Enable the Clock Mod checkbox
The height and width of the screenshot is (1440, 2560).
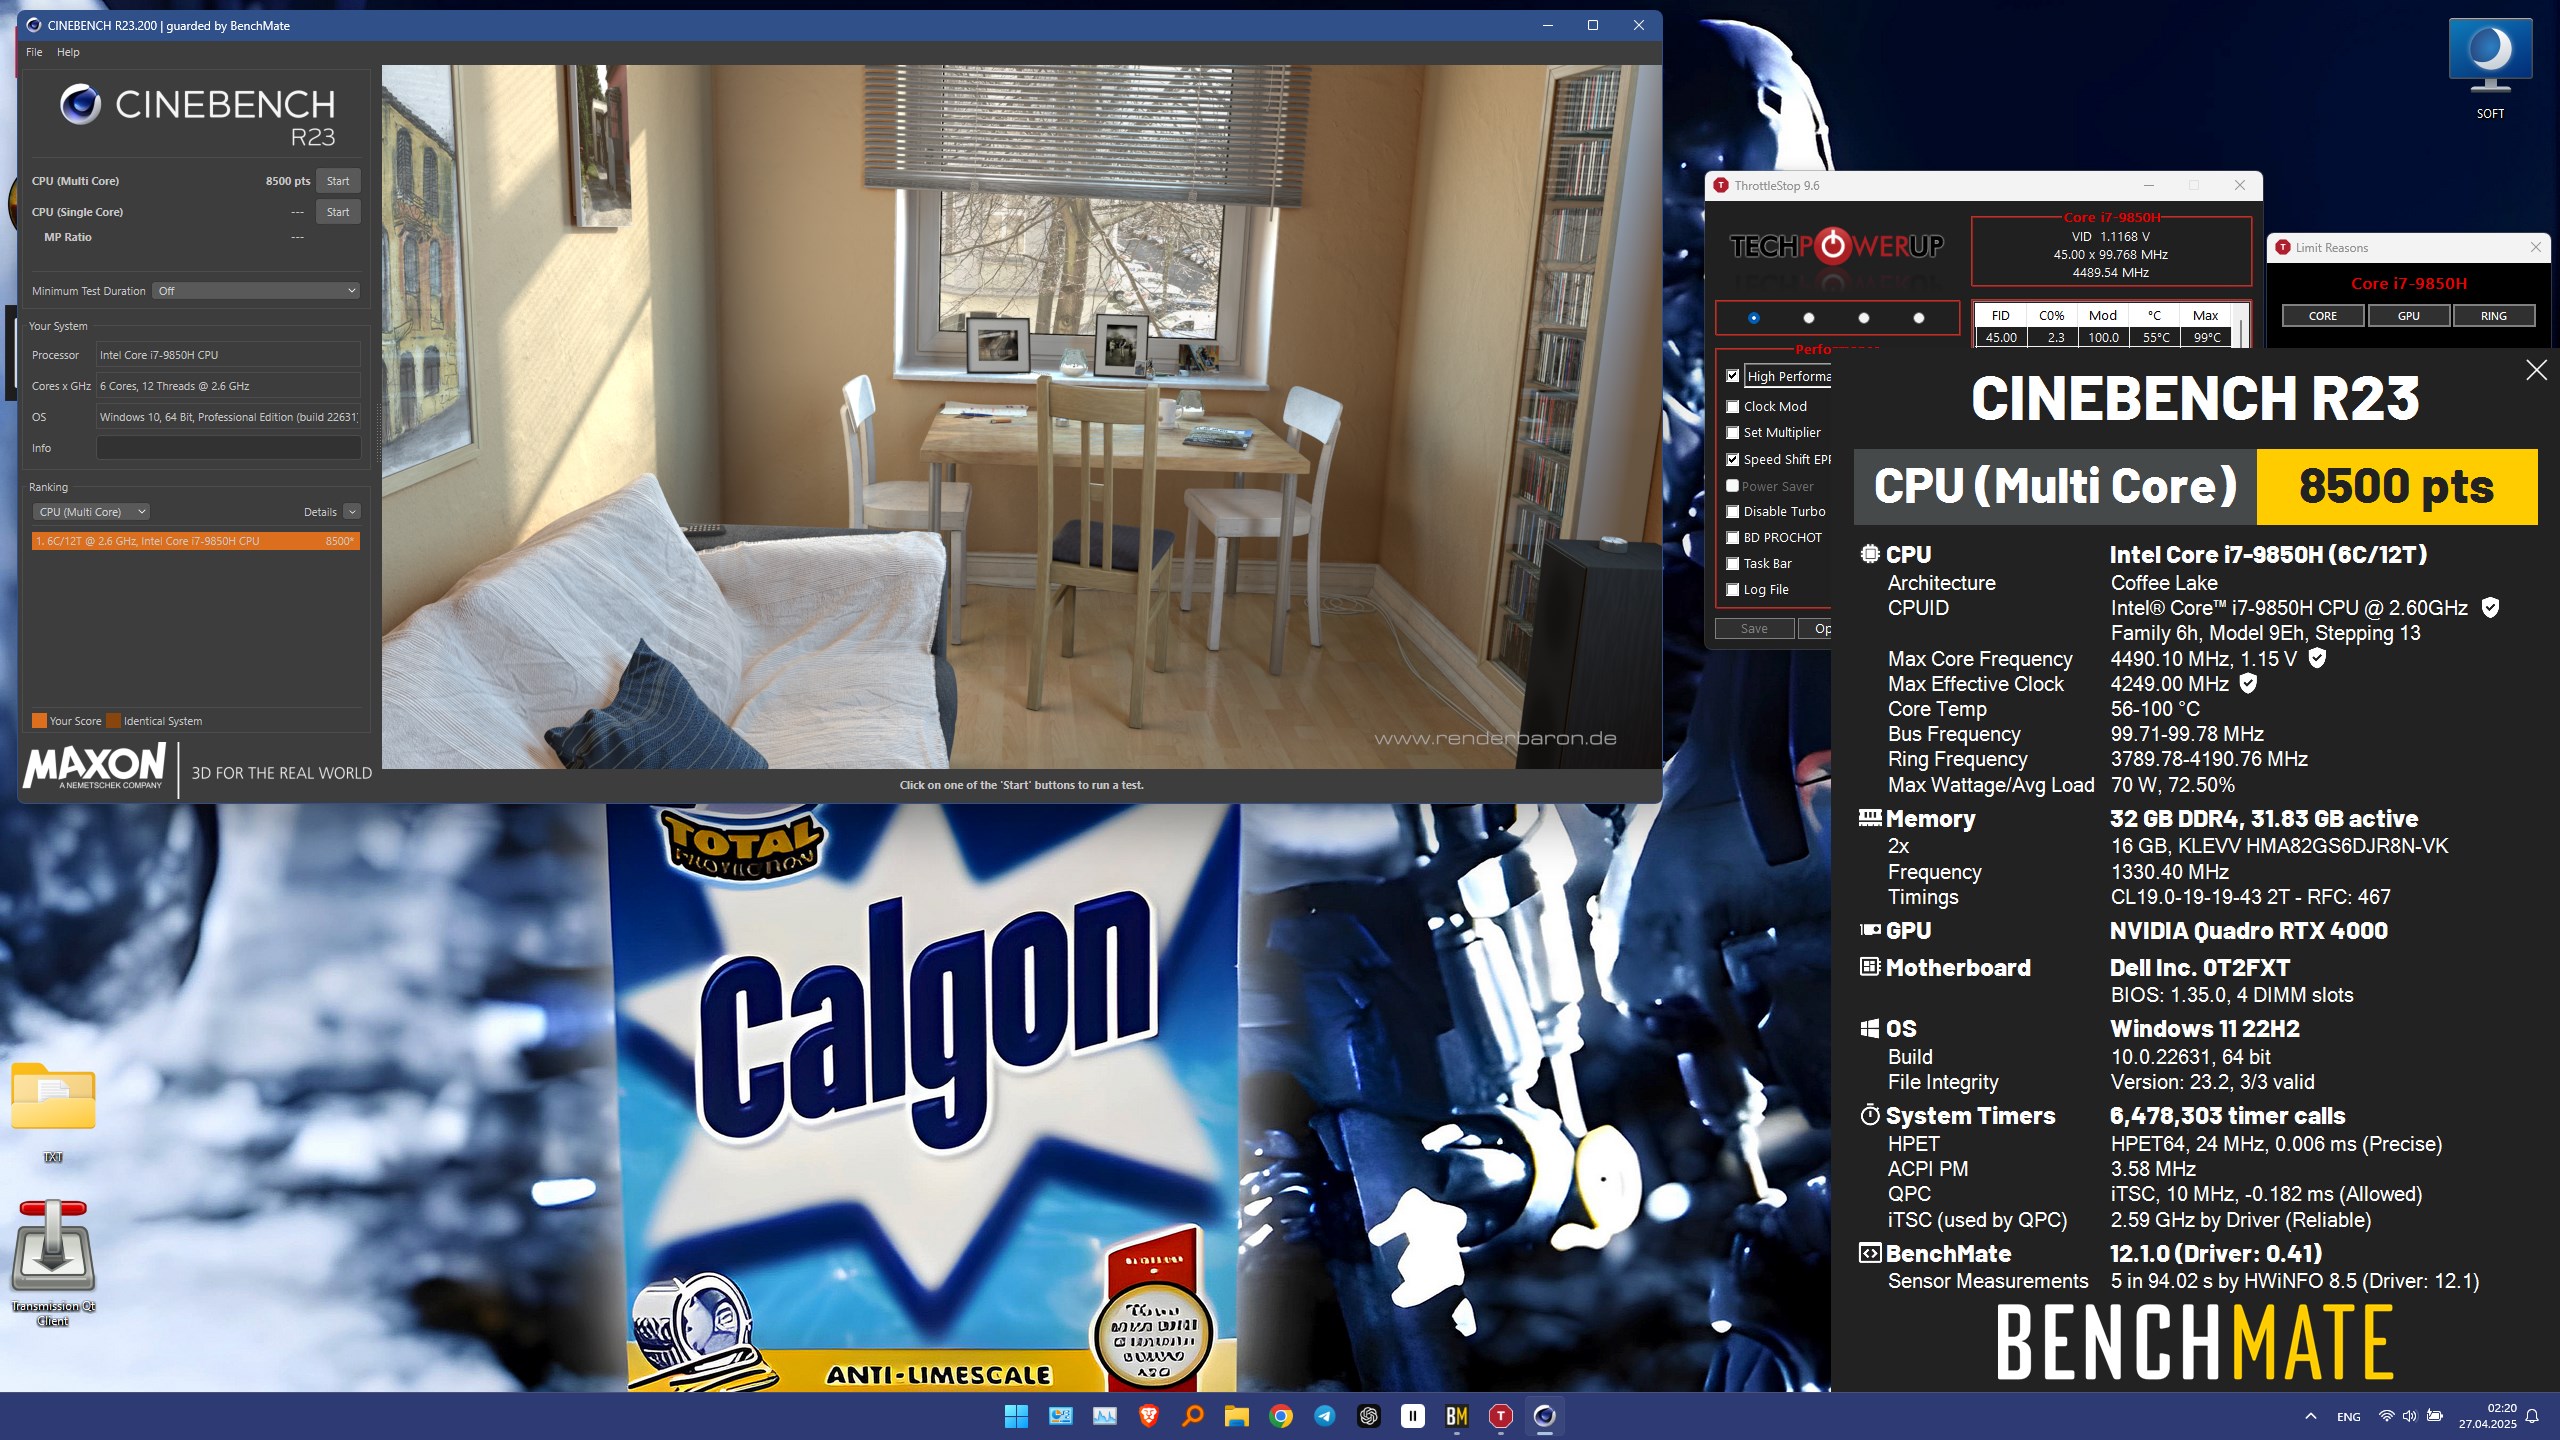(x=1733, y=407)
